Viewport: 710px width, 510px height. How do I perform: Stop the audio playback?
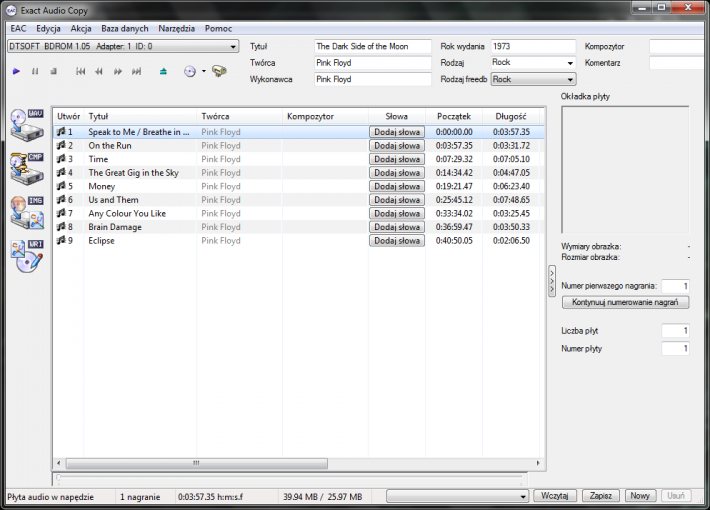pos(53,71)
